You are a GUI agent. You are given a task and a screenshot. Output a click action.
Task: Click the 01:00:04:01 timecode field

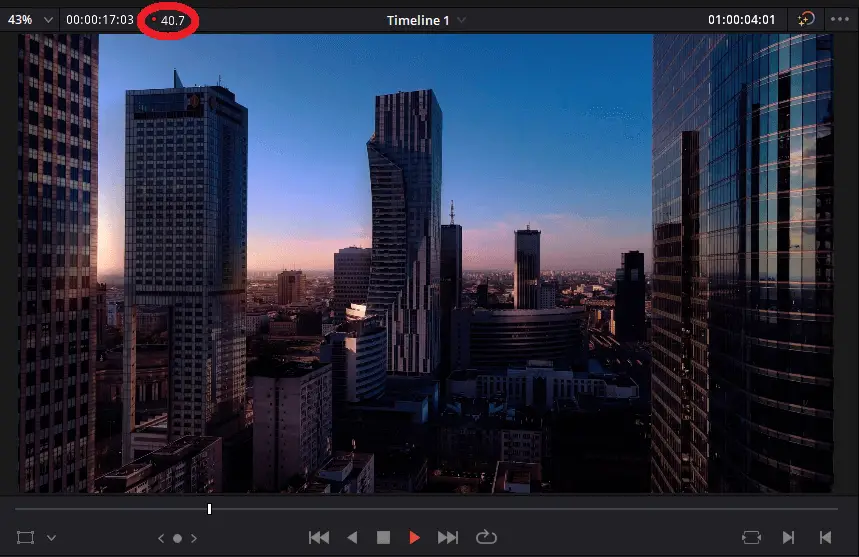coord(741,20)
